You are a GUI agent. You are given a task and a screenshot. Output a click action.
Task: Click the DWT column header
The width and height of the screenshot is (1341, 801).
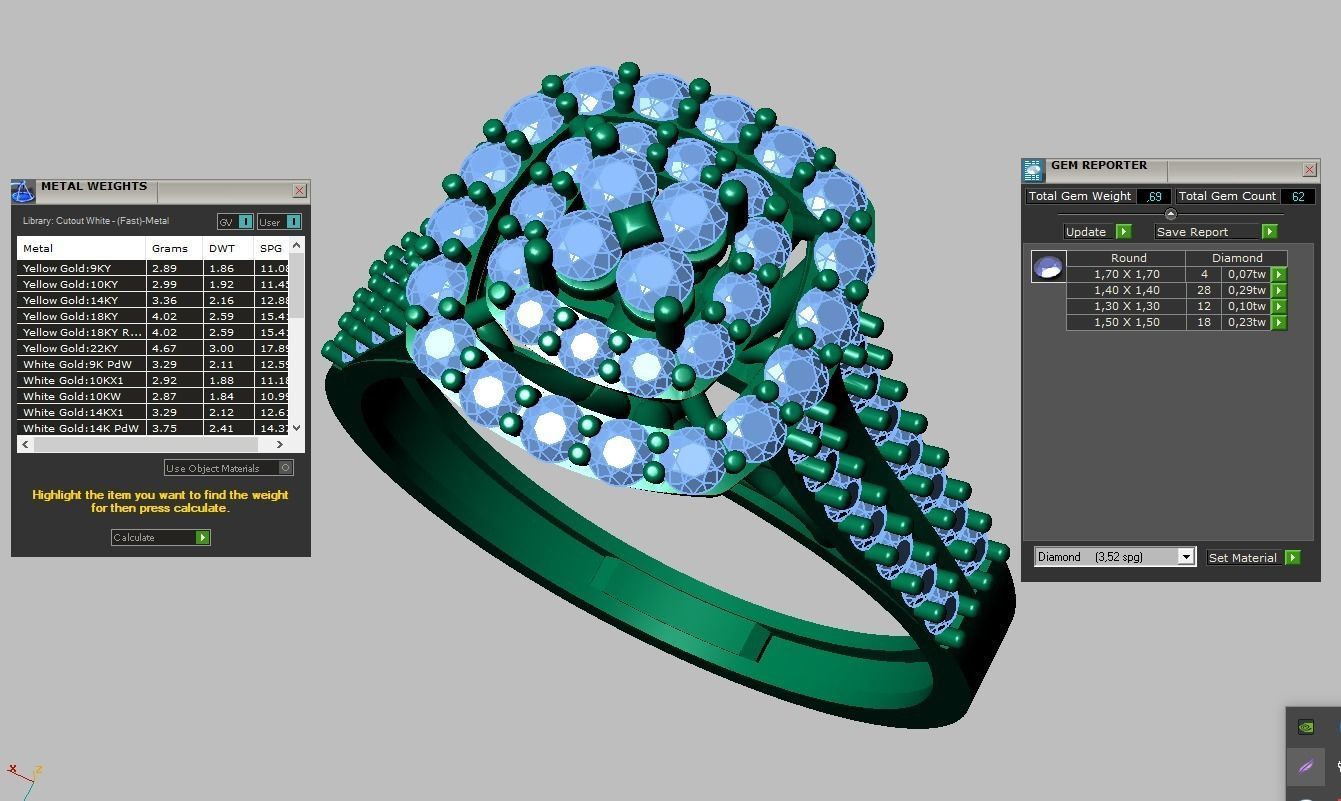[x=228, y=248]
